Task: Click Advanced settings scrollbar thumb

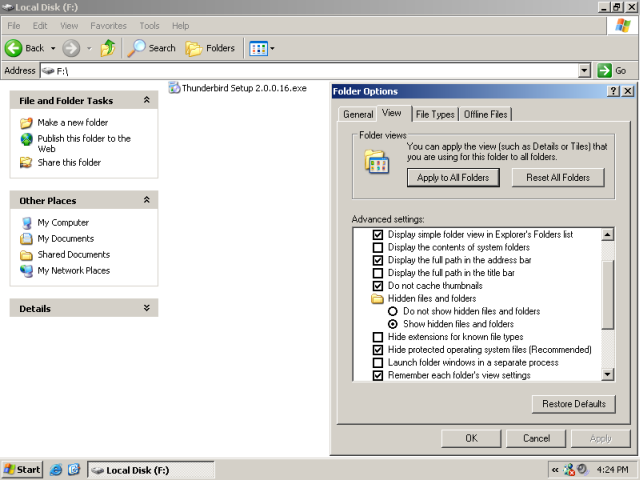Action: pyautogui.click(x=607, y=294)
